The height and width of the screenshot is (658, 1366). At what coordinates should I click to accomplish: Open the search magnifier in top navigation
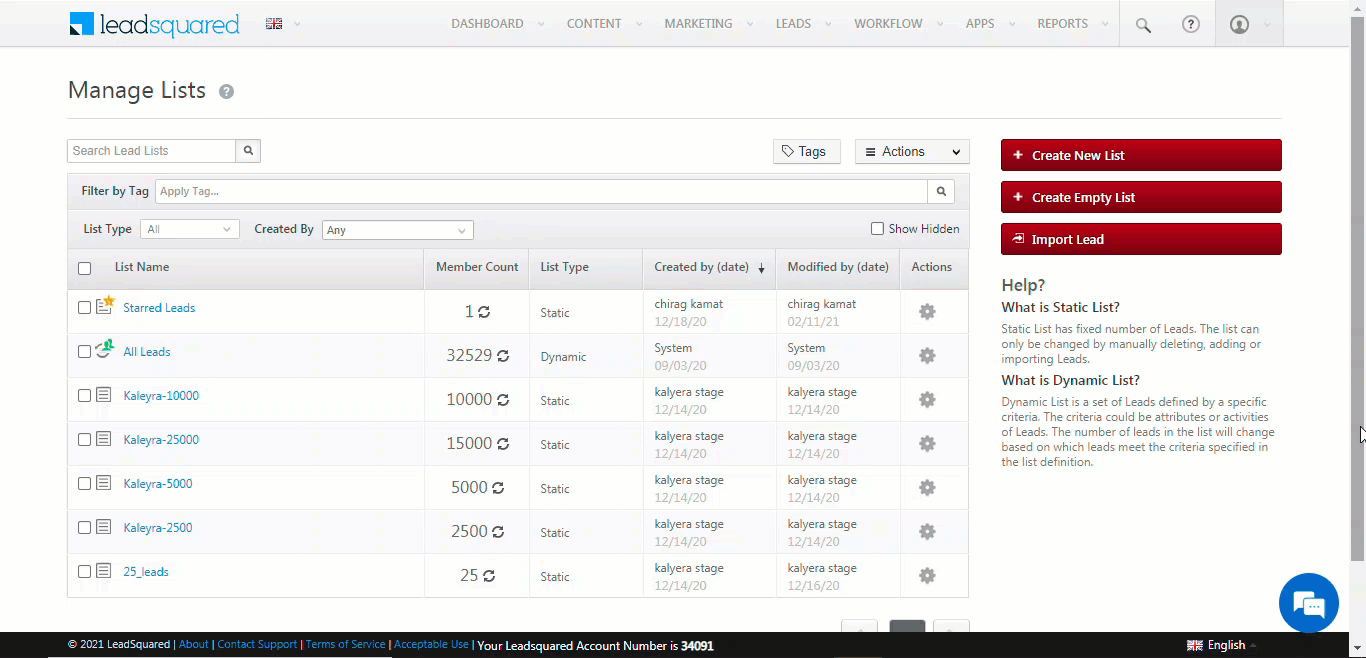coord(1143,25)
